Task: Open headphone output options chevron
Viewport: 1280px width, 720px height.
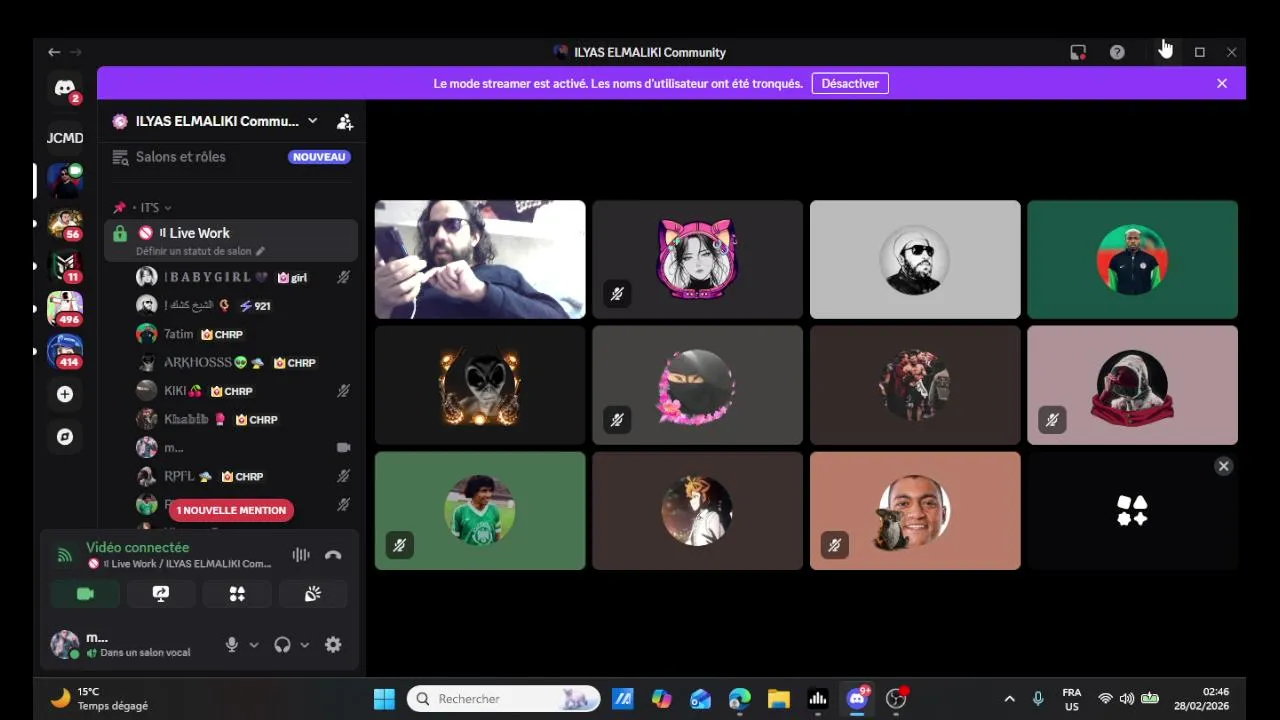Action: (x=304, y=645)
